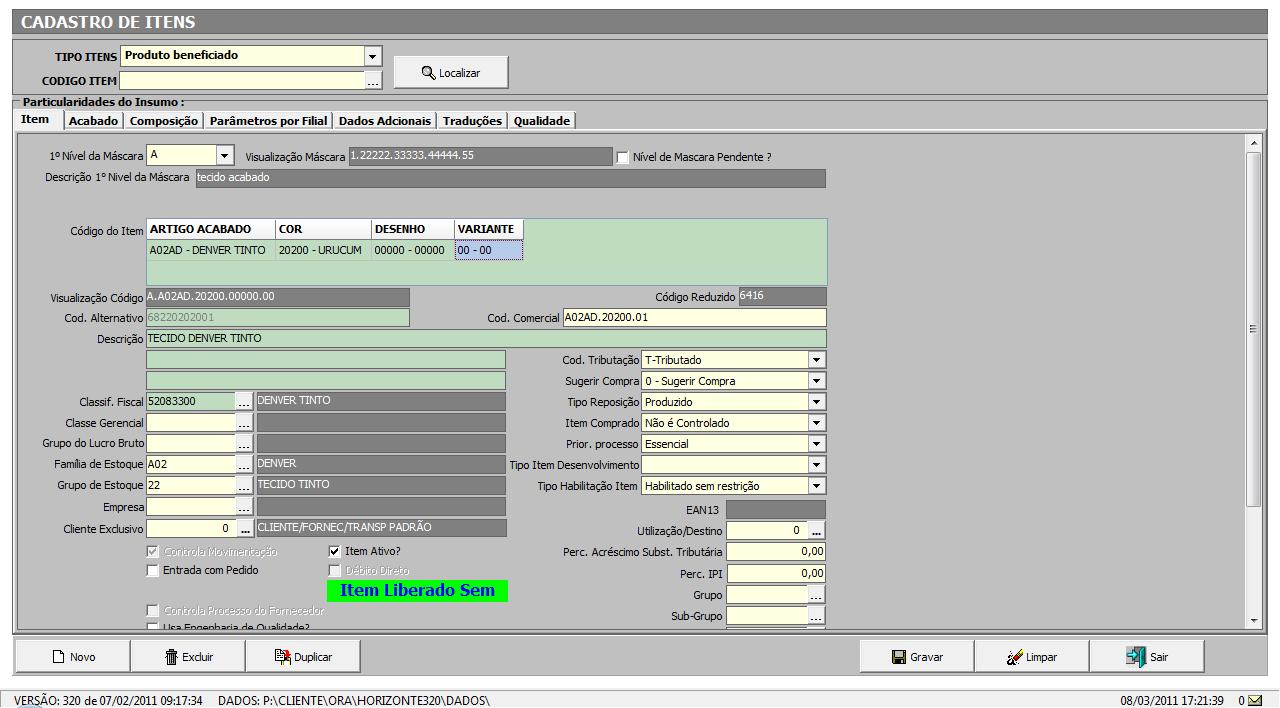Toggle the Item Ativo checkbox
This screenshot has width=1280, height=708.
click(x=335, y=551)
